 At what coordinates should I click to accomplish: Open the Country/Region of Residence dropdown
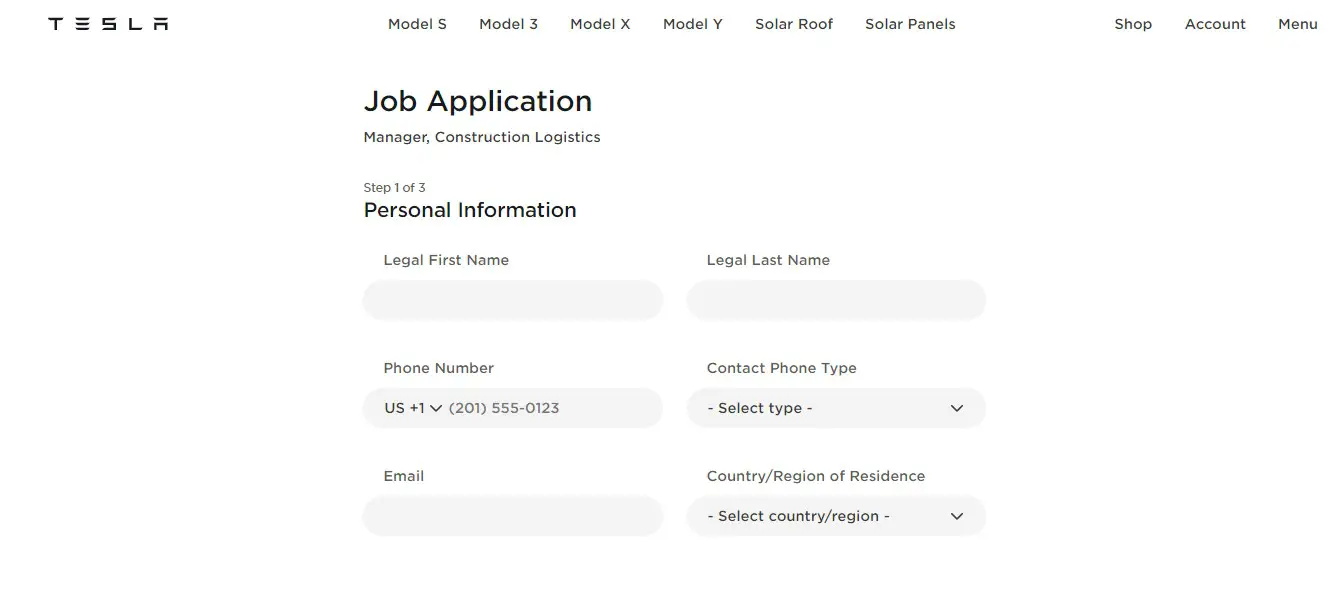pos(836,516)
